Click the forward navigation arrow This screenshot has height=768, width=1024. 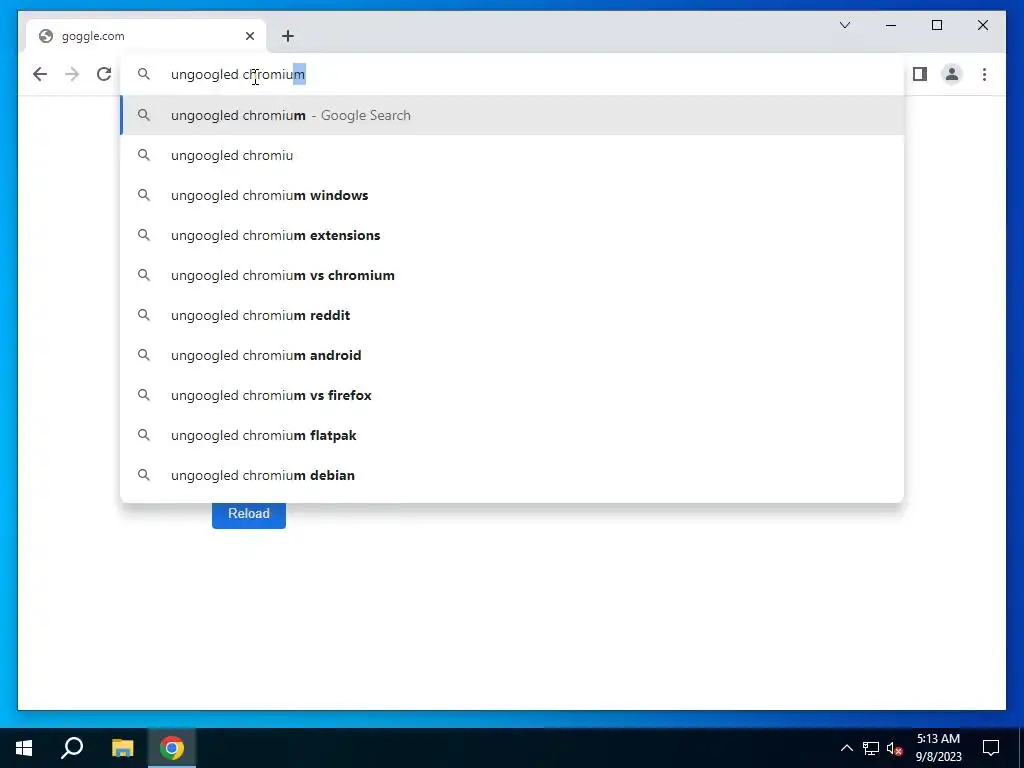click(x=72, y=74)
